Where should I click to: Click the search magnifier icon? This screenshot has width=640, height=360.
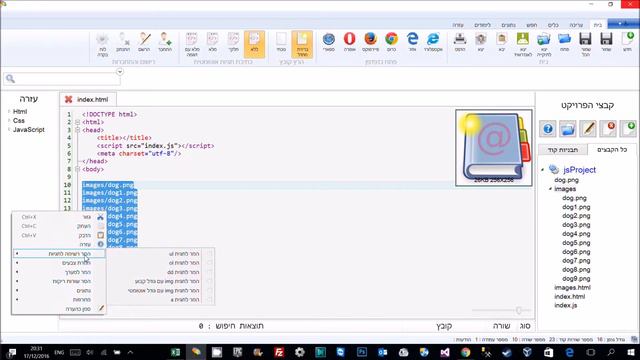pyautogui.click(x=11, y=78)
